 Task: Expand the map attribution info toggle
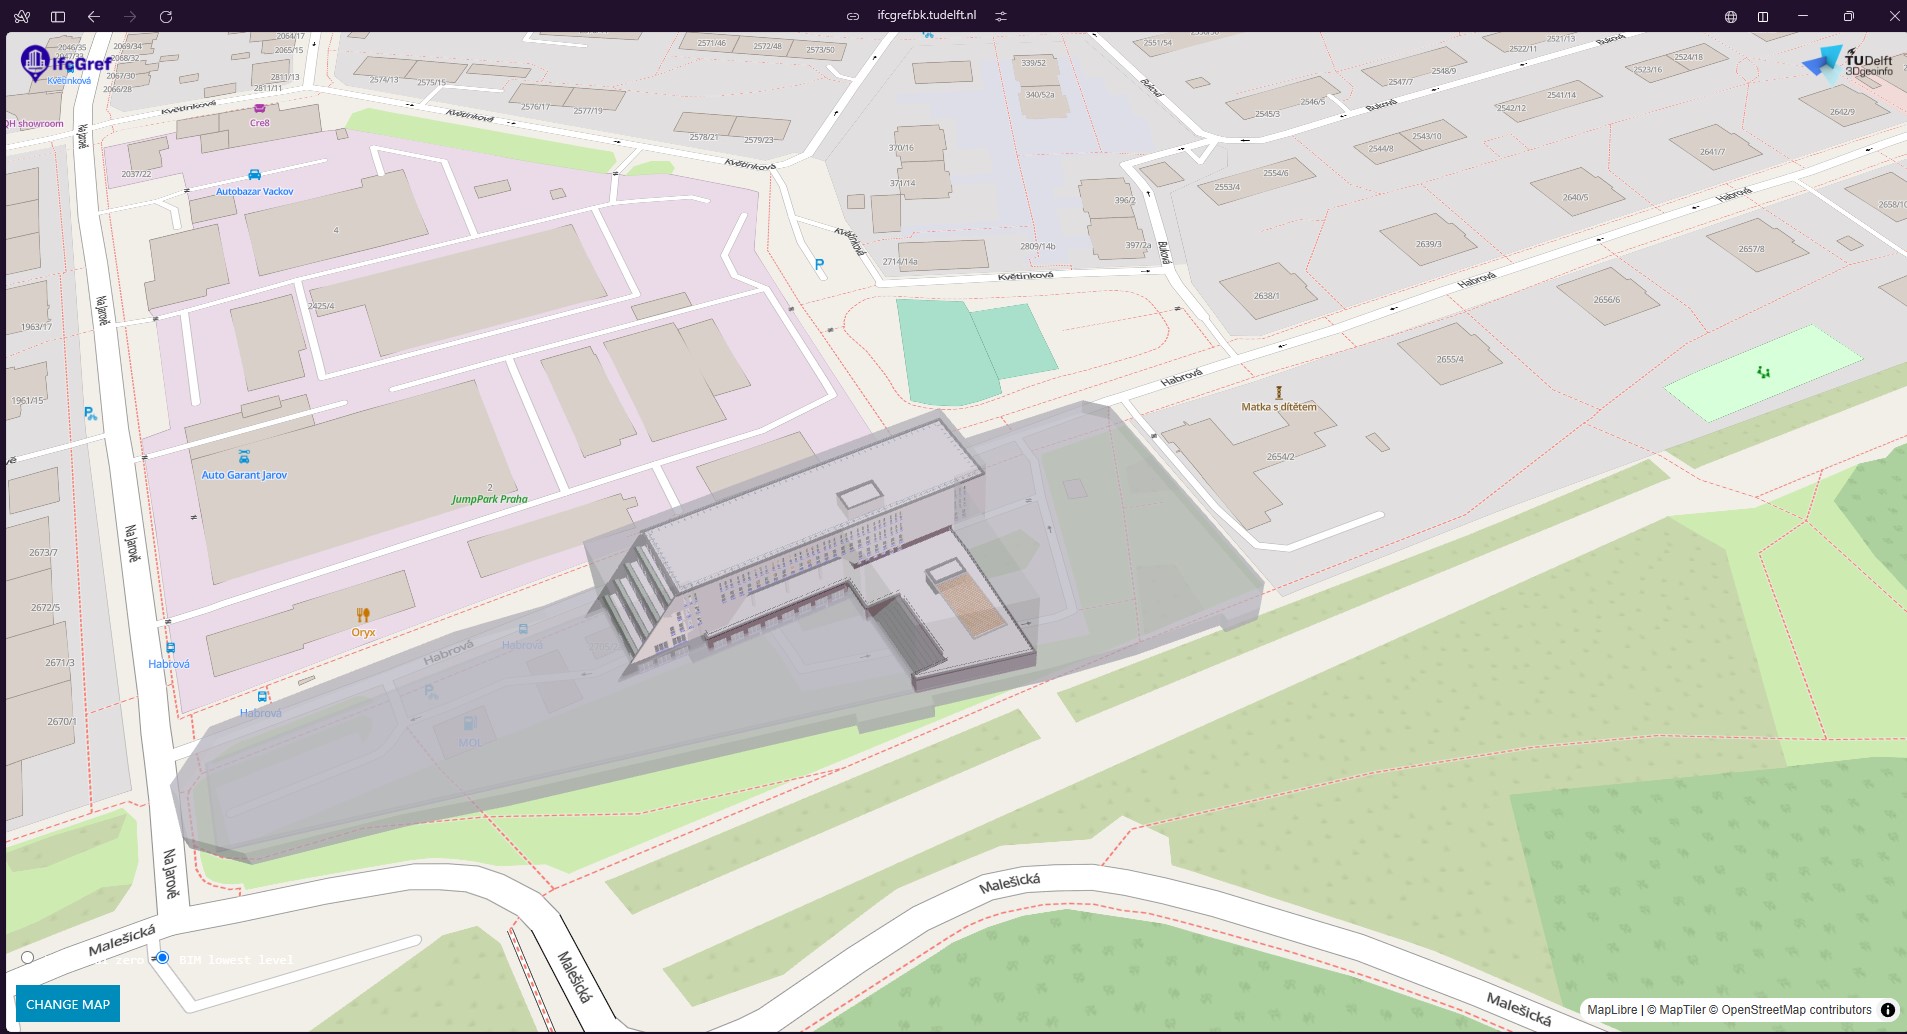[1887, 1010]
